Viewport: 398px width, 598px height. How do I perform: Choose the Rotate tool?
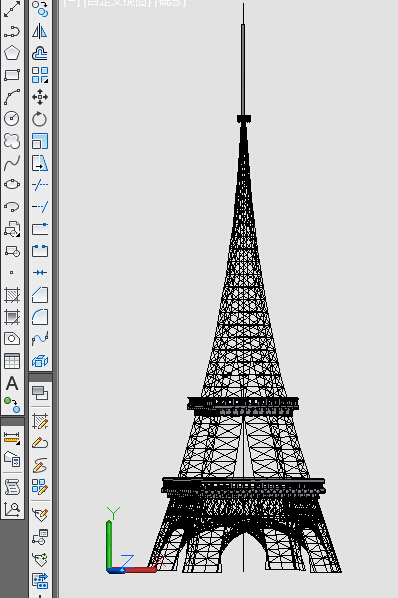pyautogui.click(x=40, y=119)
